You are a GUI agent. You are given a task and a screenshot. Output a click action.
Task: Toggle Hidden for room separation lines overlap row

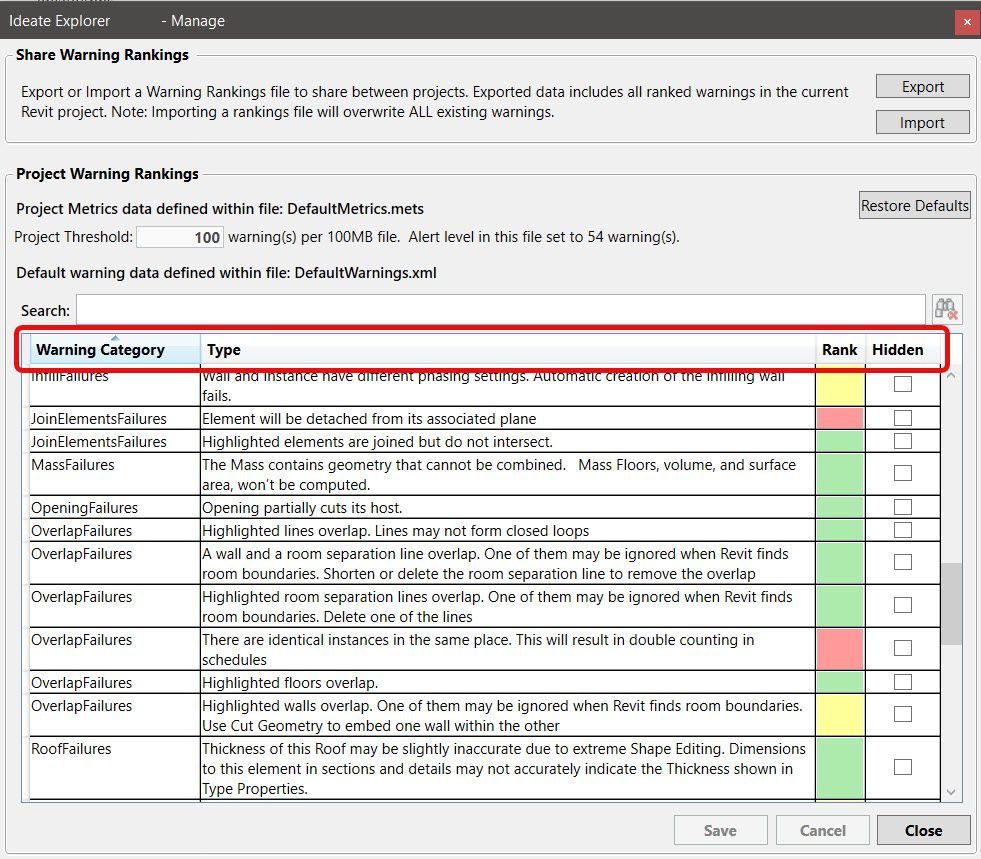click(903, 605)
